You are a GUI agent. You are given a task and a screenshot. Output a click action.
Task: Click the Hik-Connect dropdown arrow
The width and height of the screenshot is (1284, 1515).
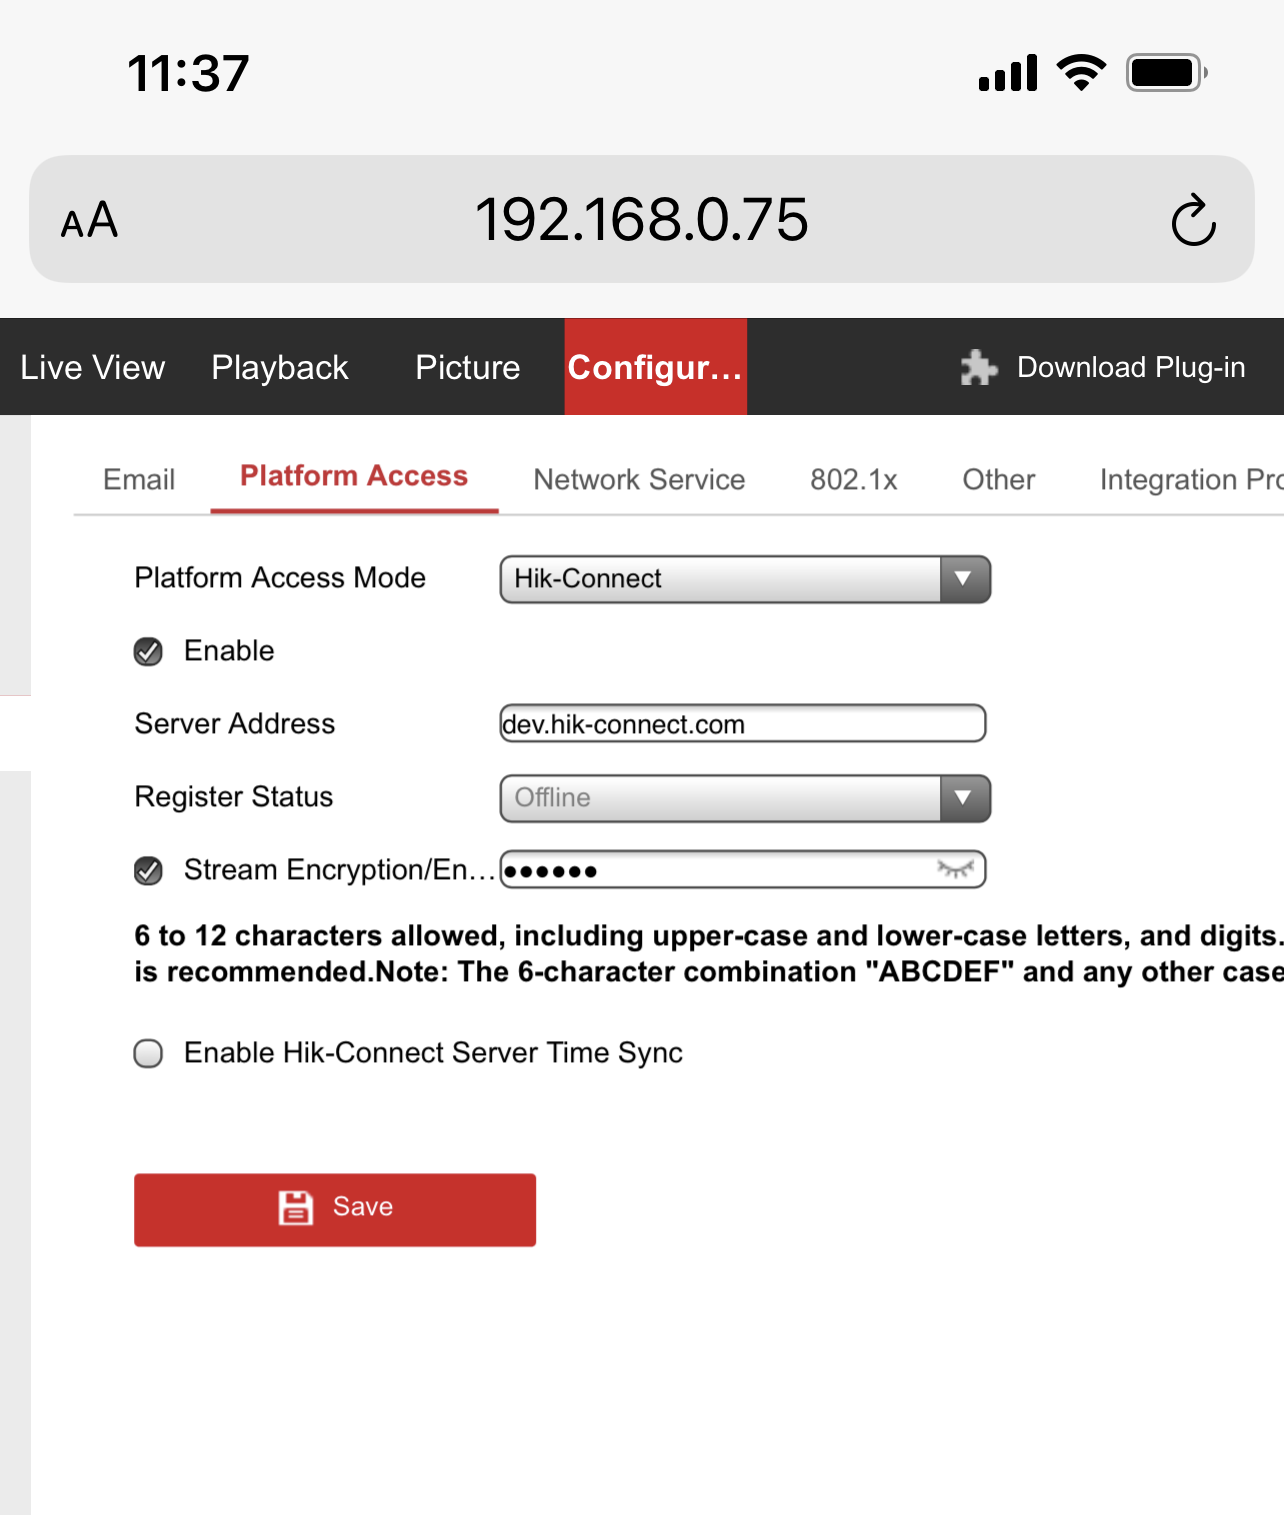[x=964, y=579]
